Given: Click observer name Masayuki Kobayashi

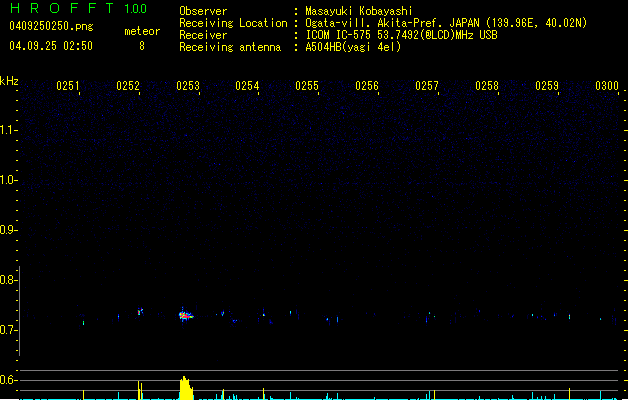Looking at the screenshot, I should click(359, 11).
